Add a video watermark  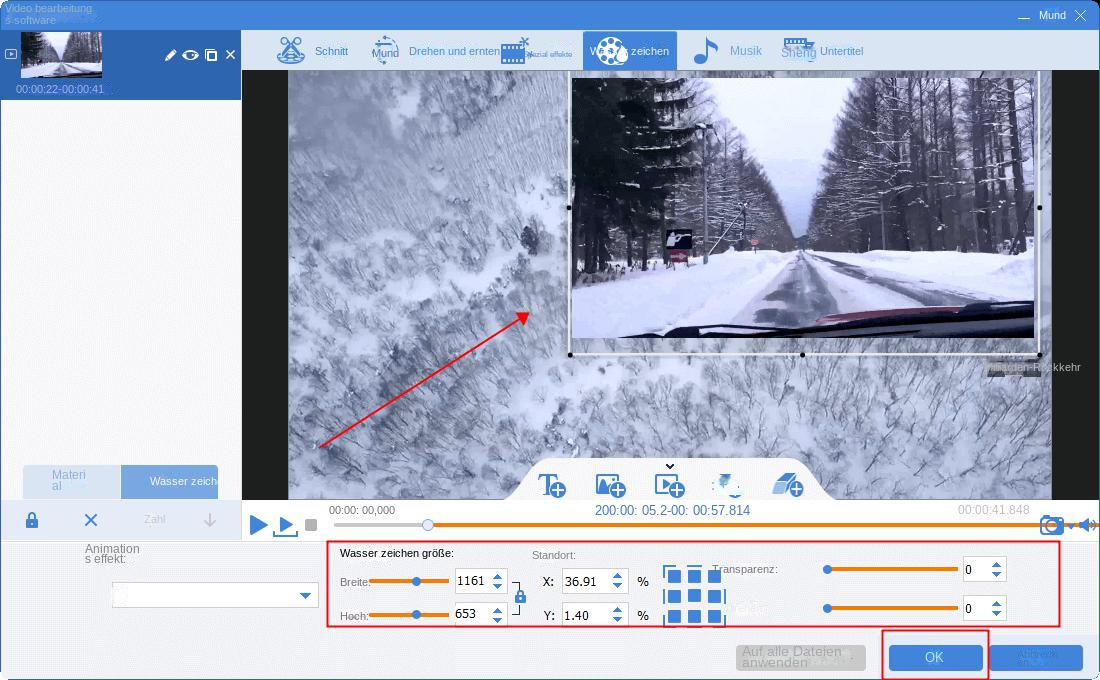coord(669,485)
